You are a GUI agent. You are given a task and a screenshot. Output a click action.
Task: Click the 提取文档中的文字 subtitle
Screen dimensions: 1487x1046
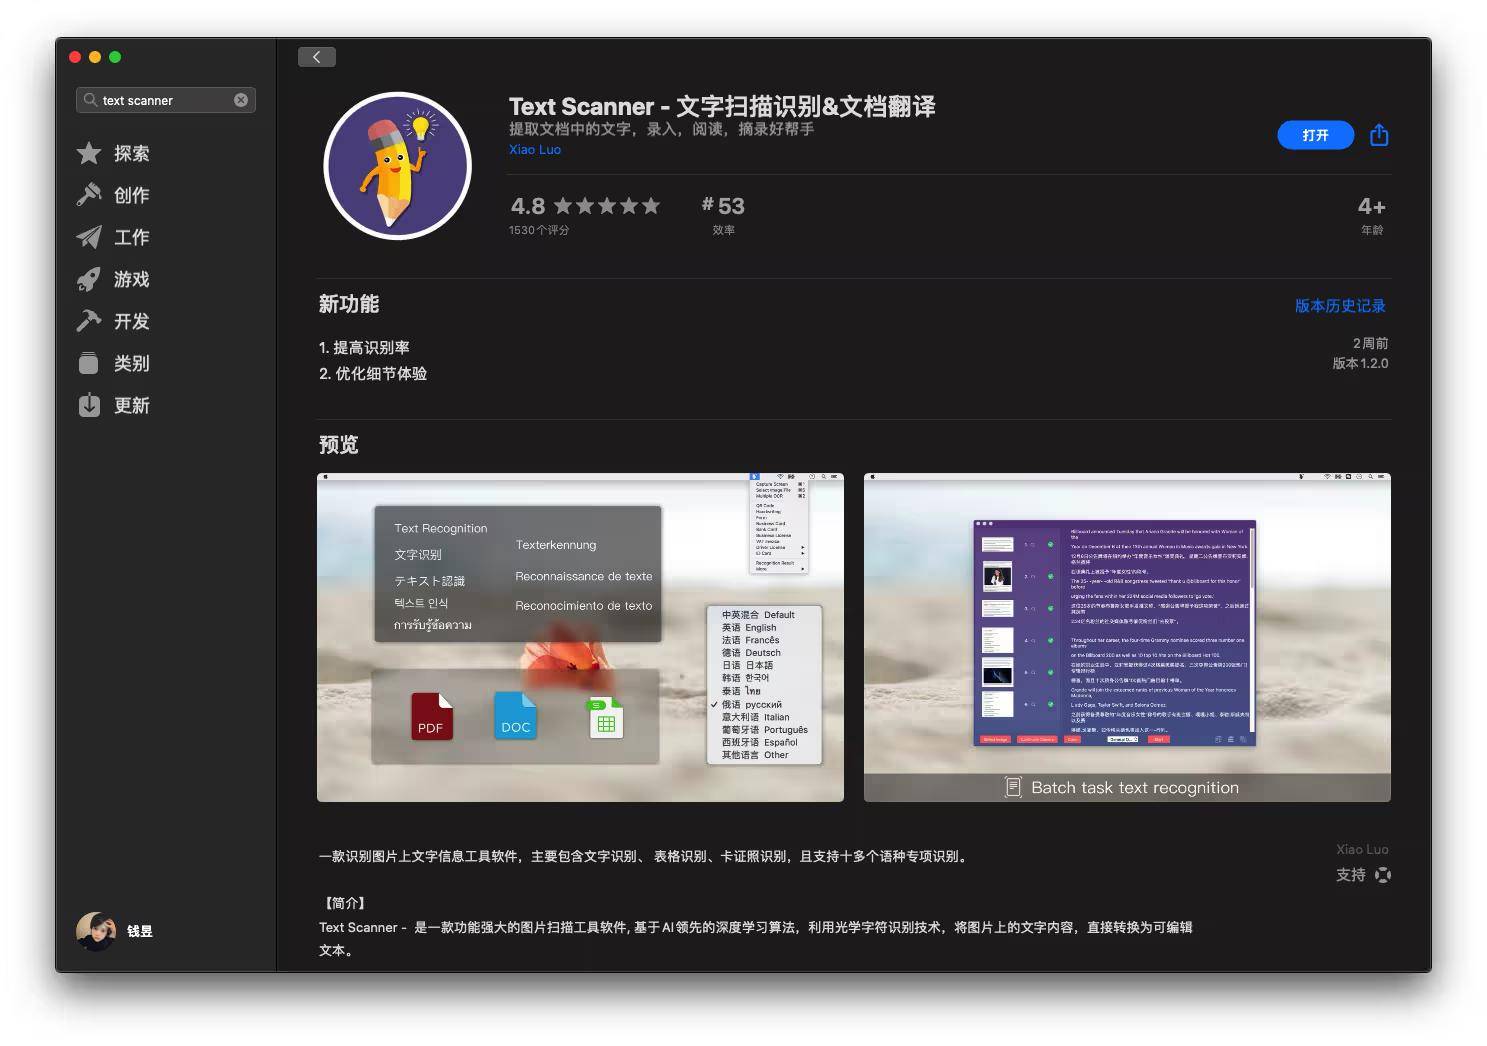[661, 129]
